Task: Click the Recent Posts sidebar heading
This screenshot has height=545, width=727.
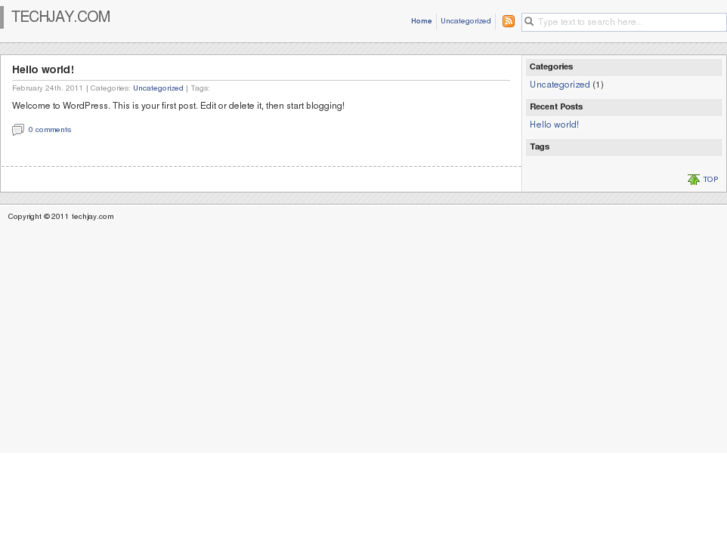Action: pyautogui.click(x=556, y=107)
